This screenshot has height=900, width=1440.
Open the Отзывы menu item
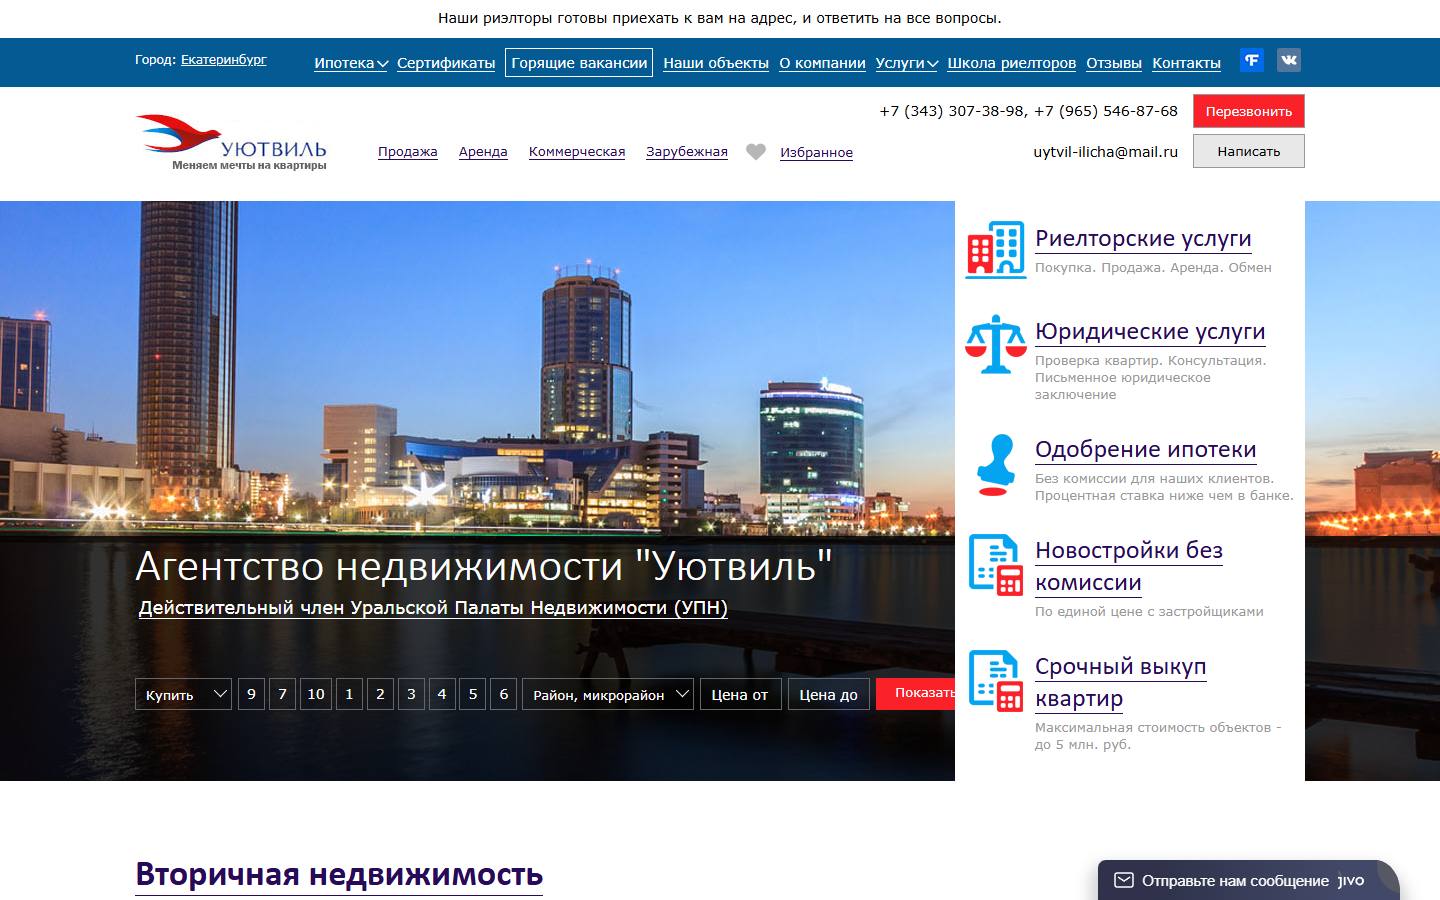click(x=1114, y=63)
